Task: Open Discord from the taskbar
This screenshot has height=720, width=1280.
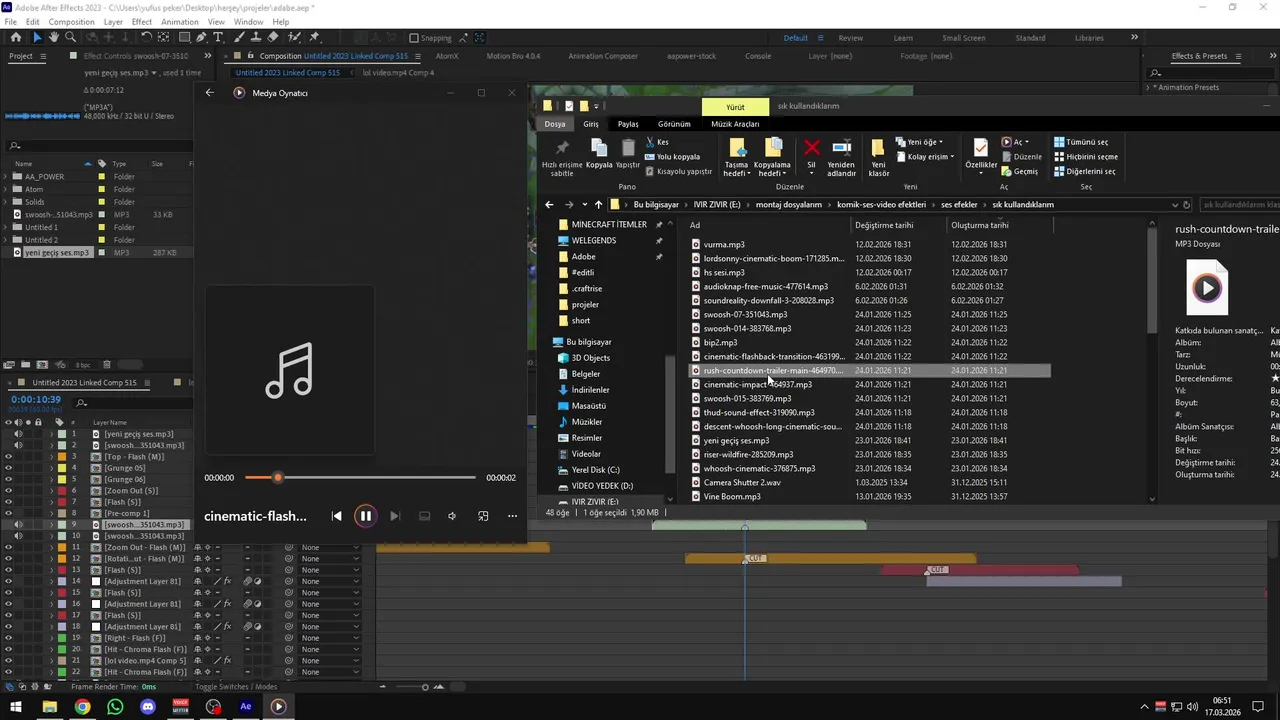Action: [148, 707]
